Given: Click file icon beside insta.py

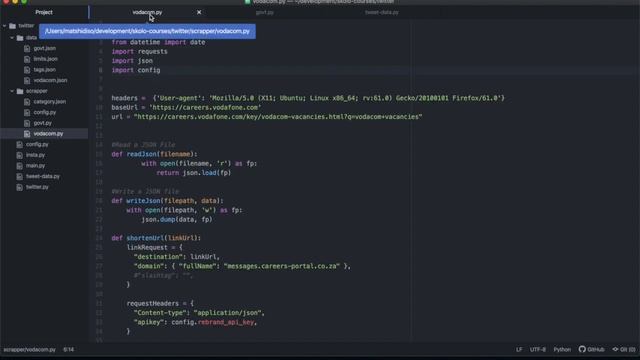Looking at the screenshot, I should point(20,155).
